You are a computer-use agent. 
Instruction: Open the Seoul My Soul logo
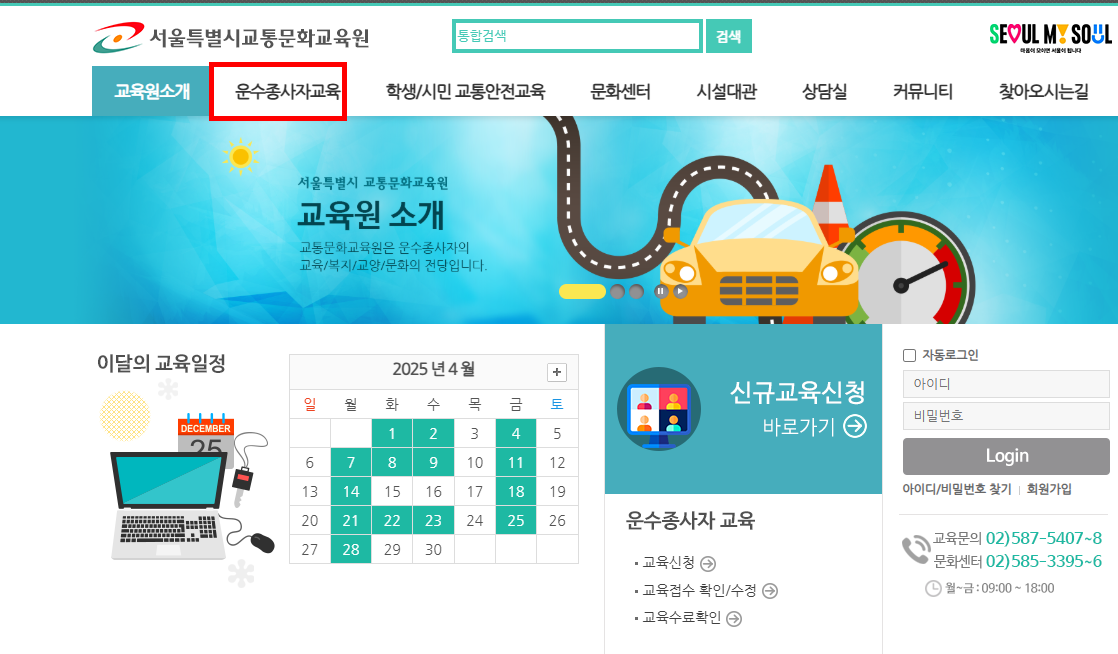click(1050, 36)
